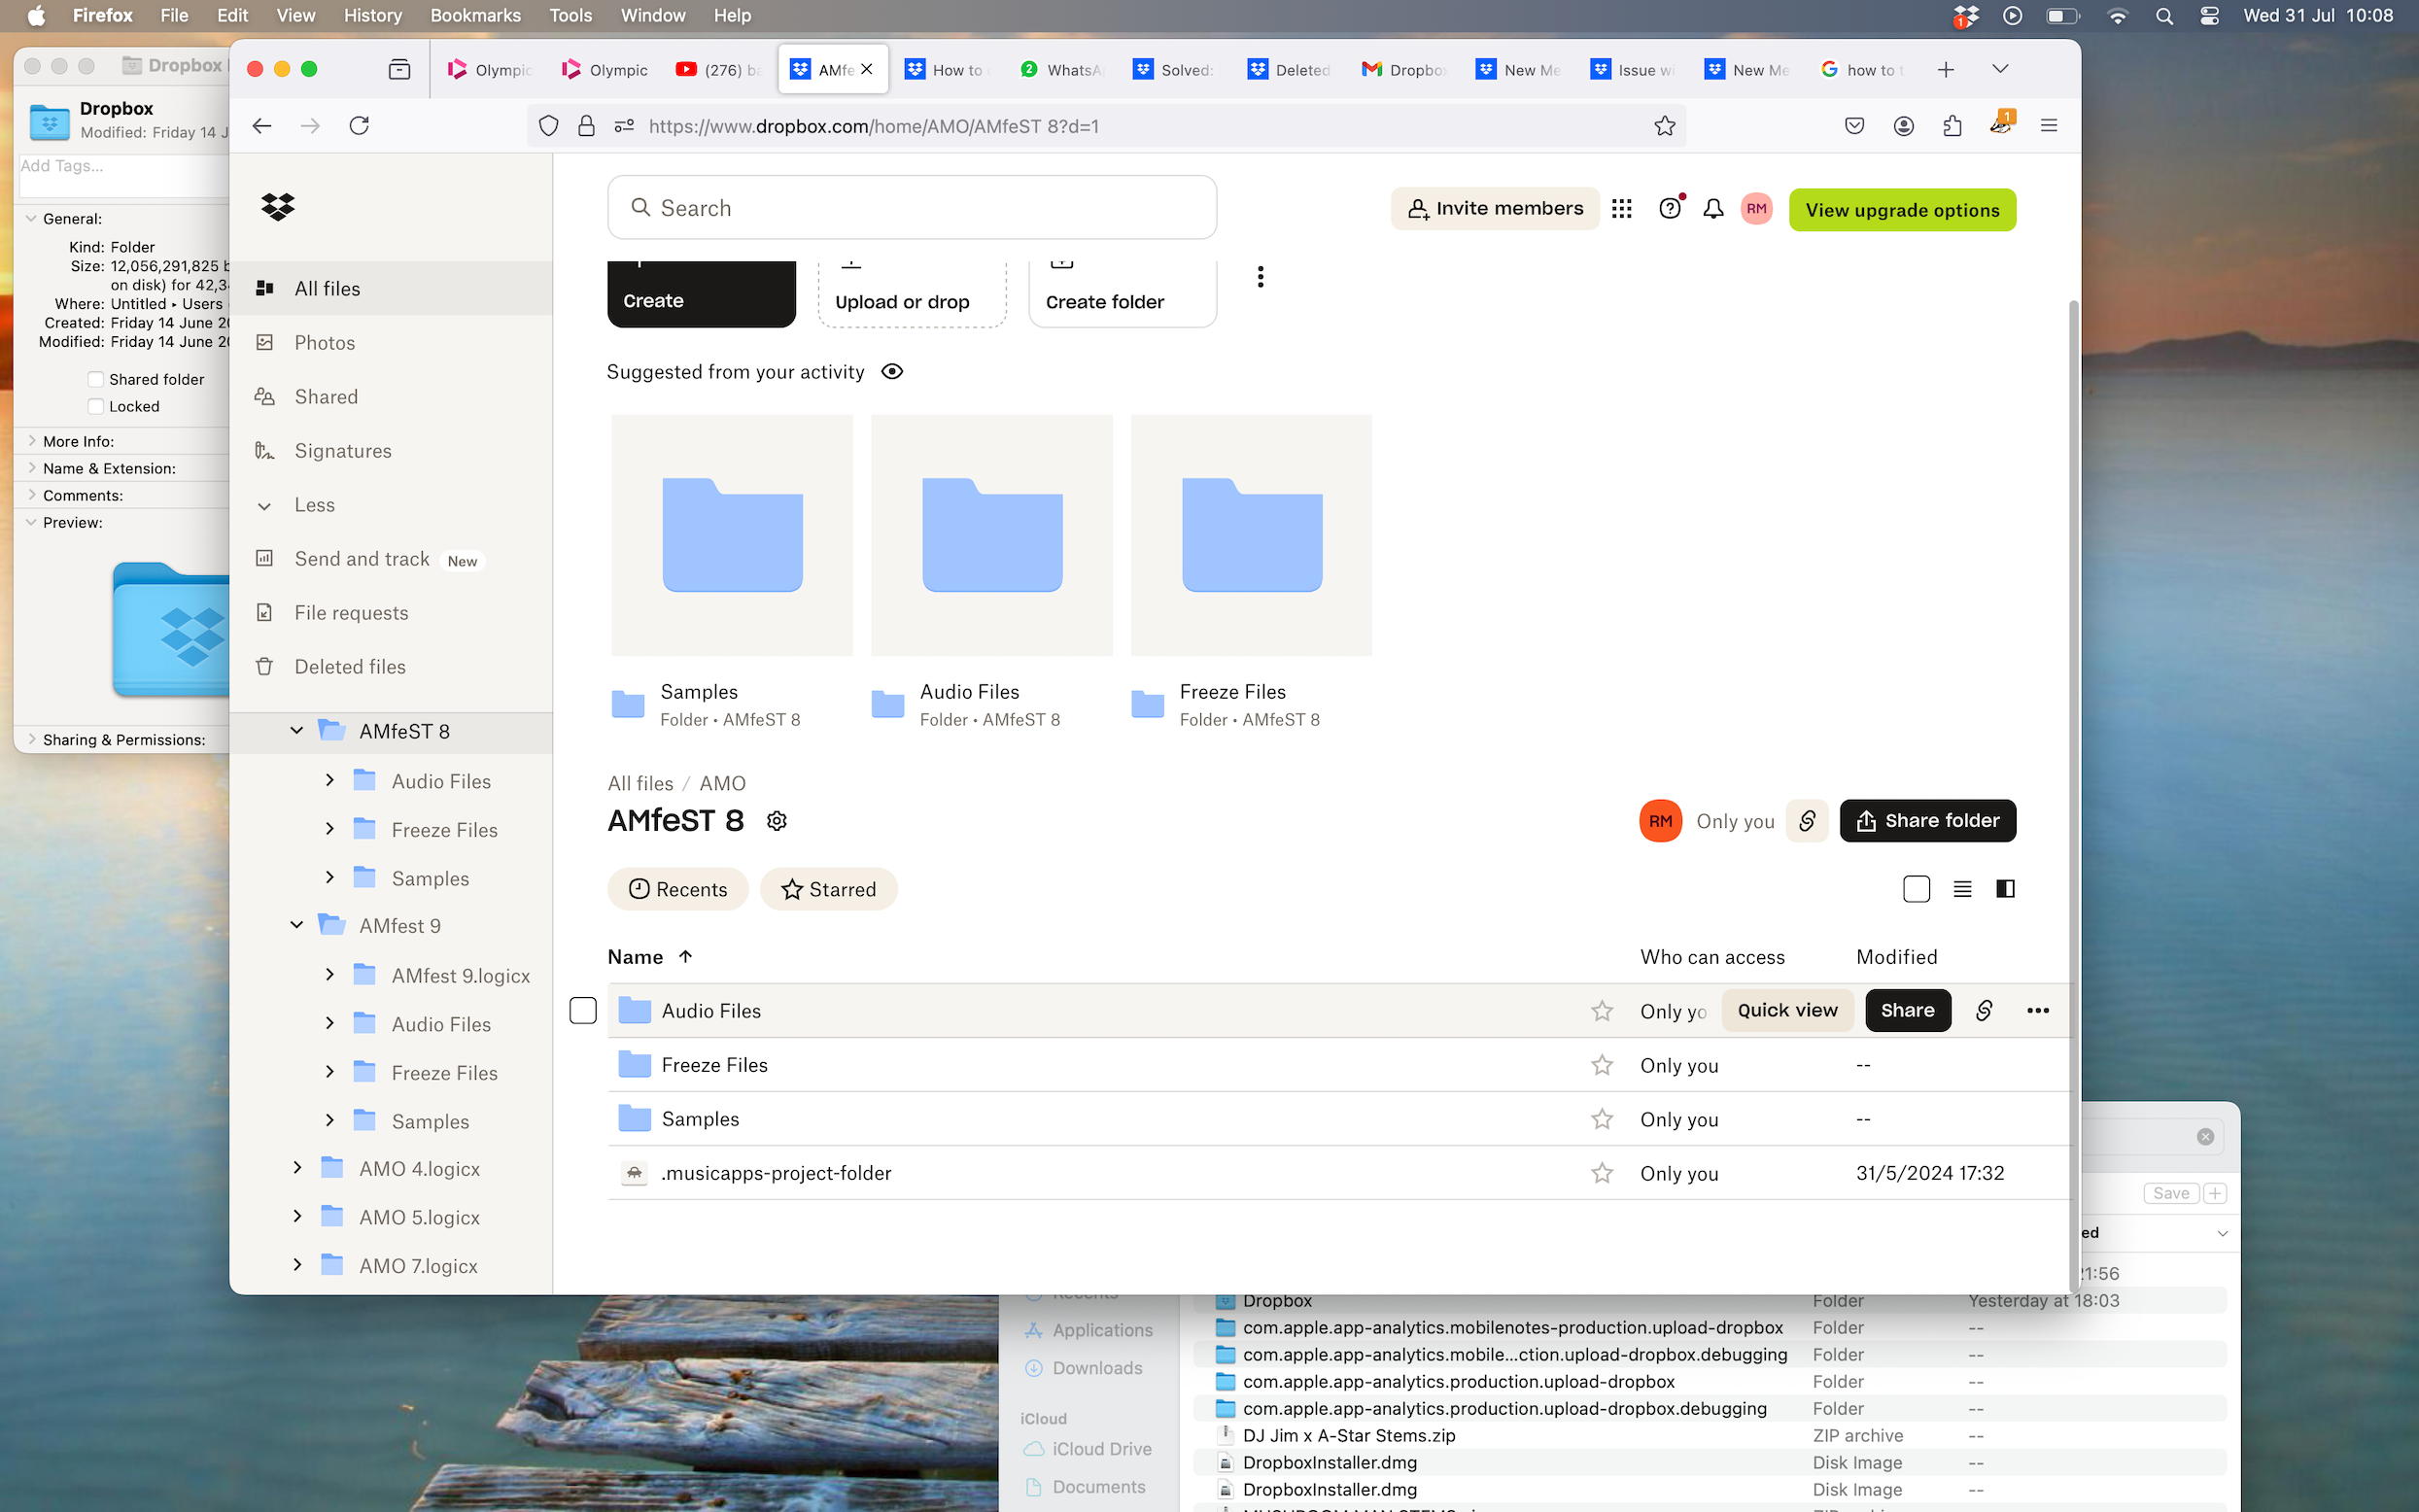Open the apps grid icon
The height and width of the screenshot is (1512, 2419).
click(1621, 209)
